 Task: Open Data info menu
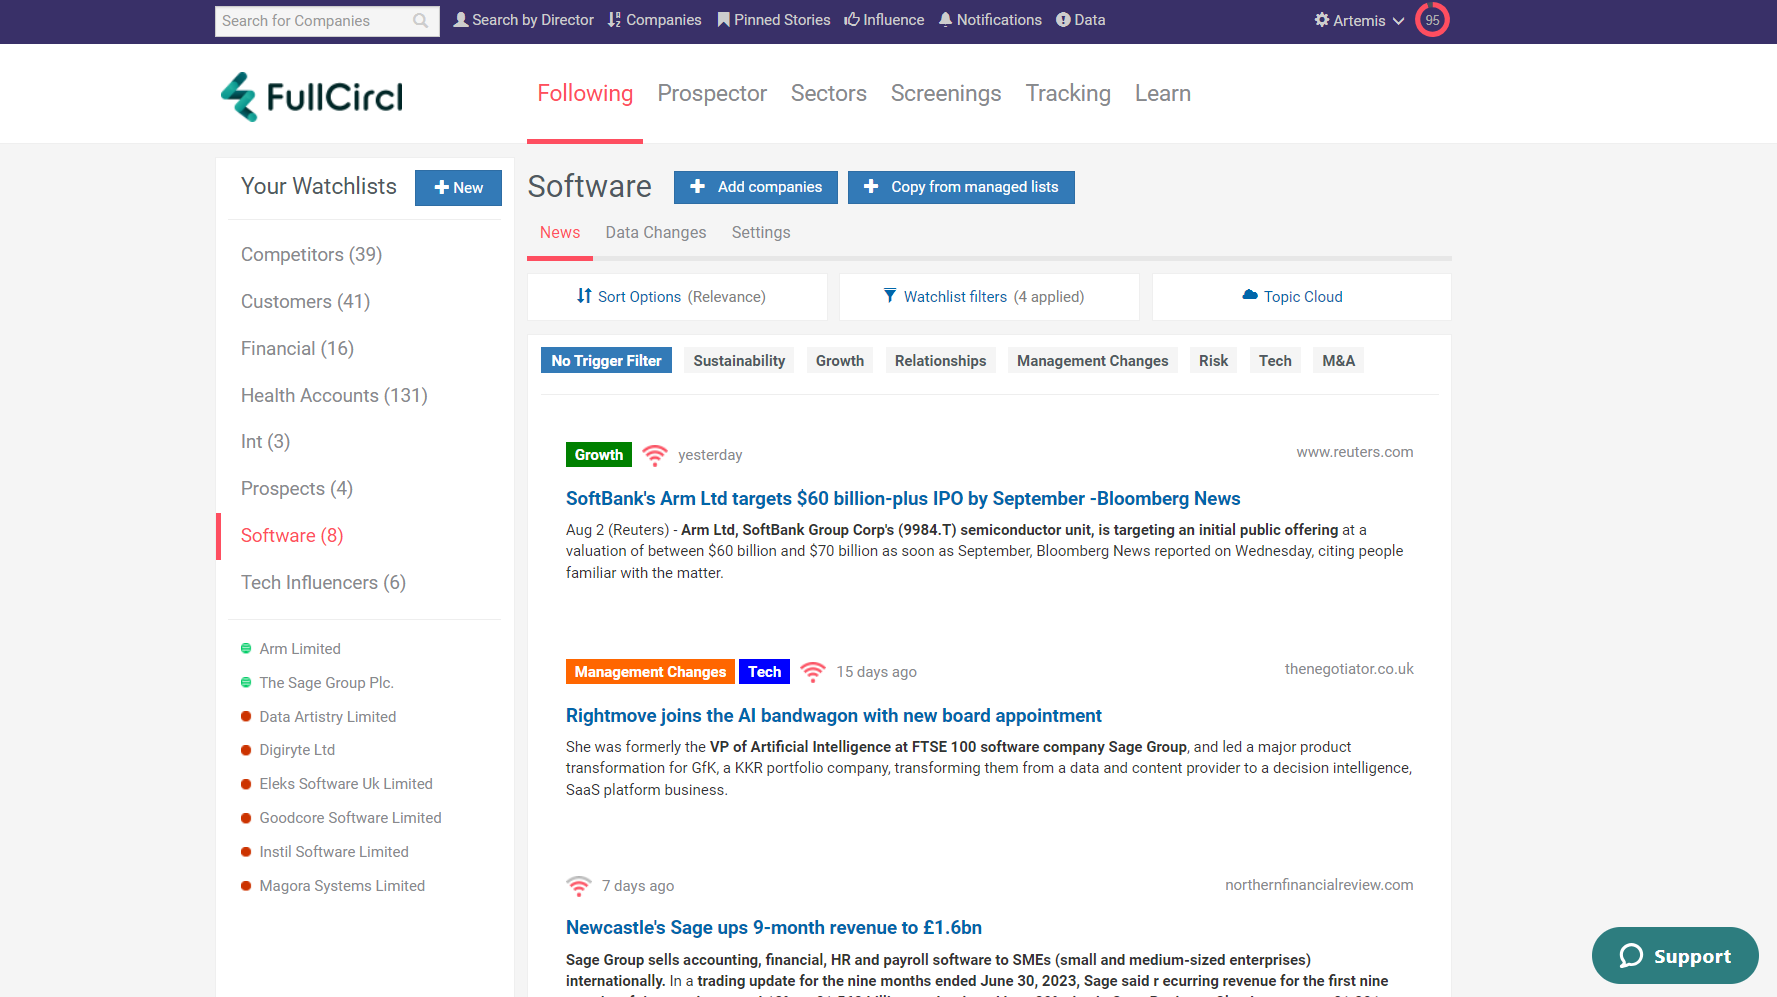coord(1080,20)
